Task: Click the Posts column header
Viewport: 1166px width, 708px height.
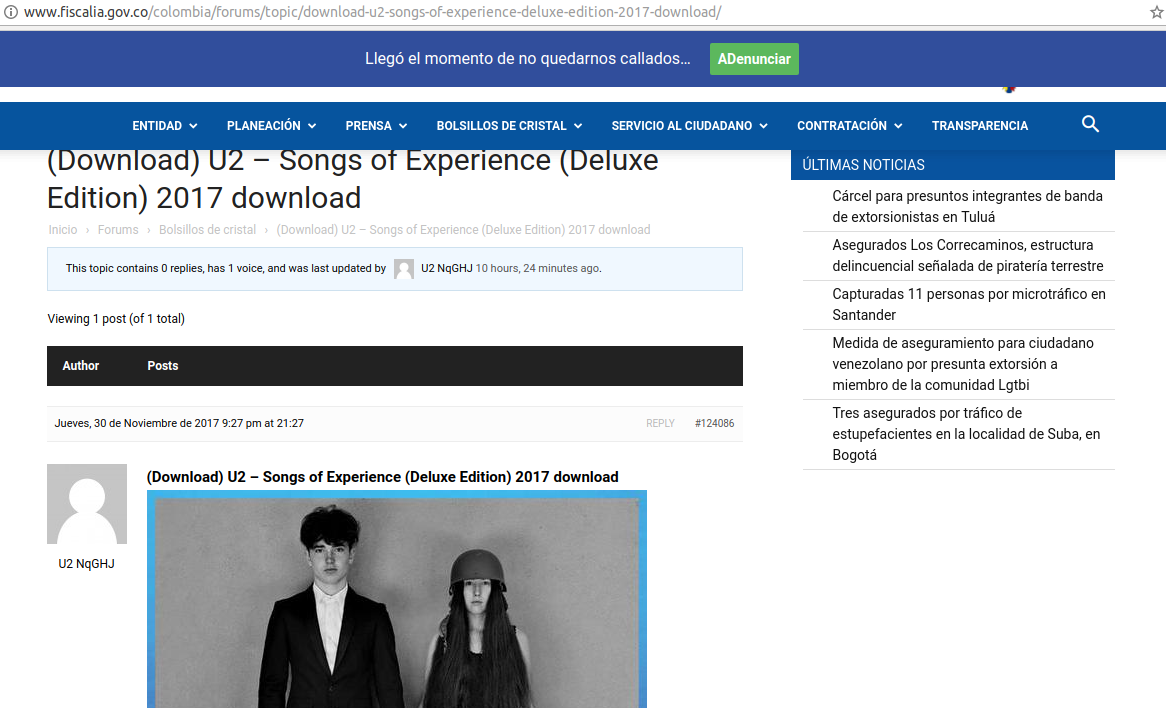Action: click(163, 366)
